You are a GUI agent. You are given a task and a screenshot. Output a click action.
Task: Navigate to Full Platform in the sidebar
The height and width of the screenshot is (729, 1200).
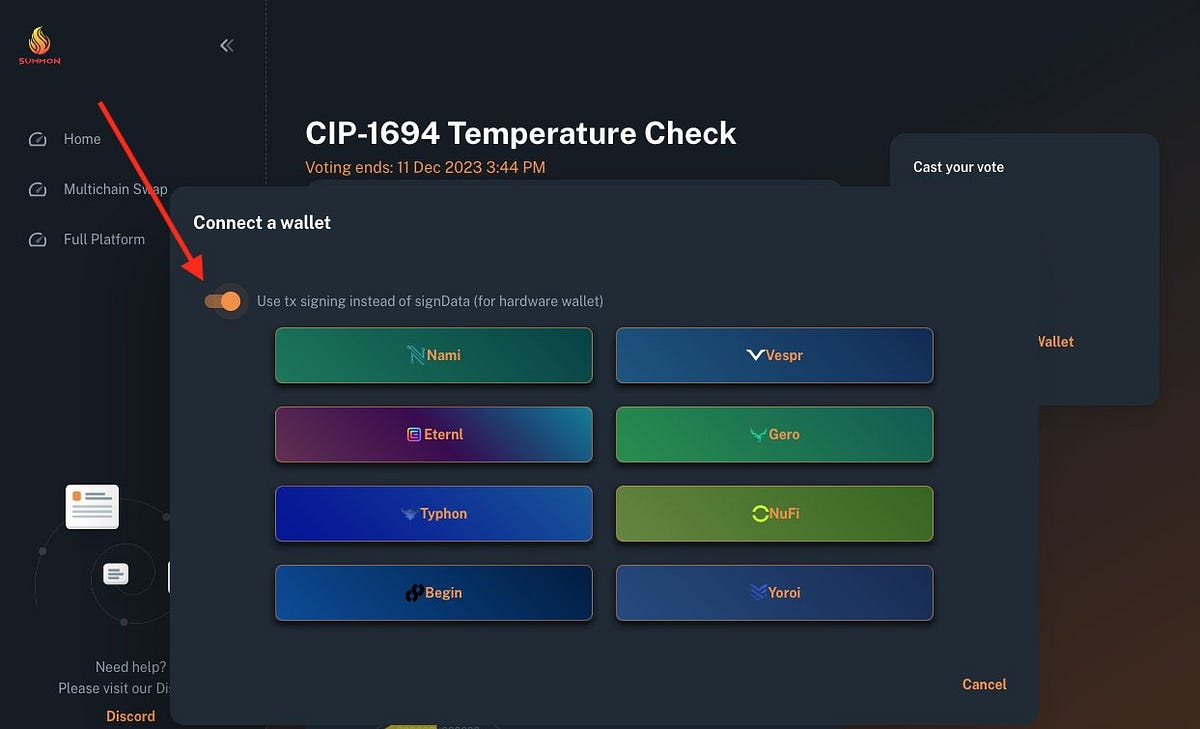(x=103, y=240)
